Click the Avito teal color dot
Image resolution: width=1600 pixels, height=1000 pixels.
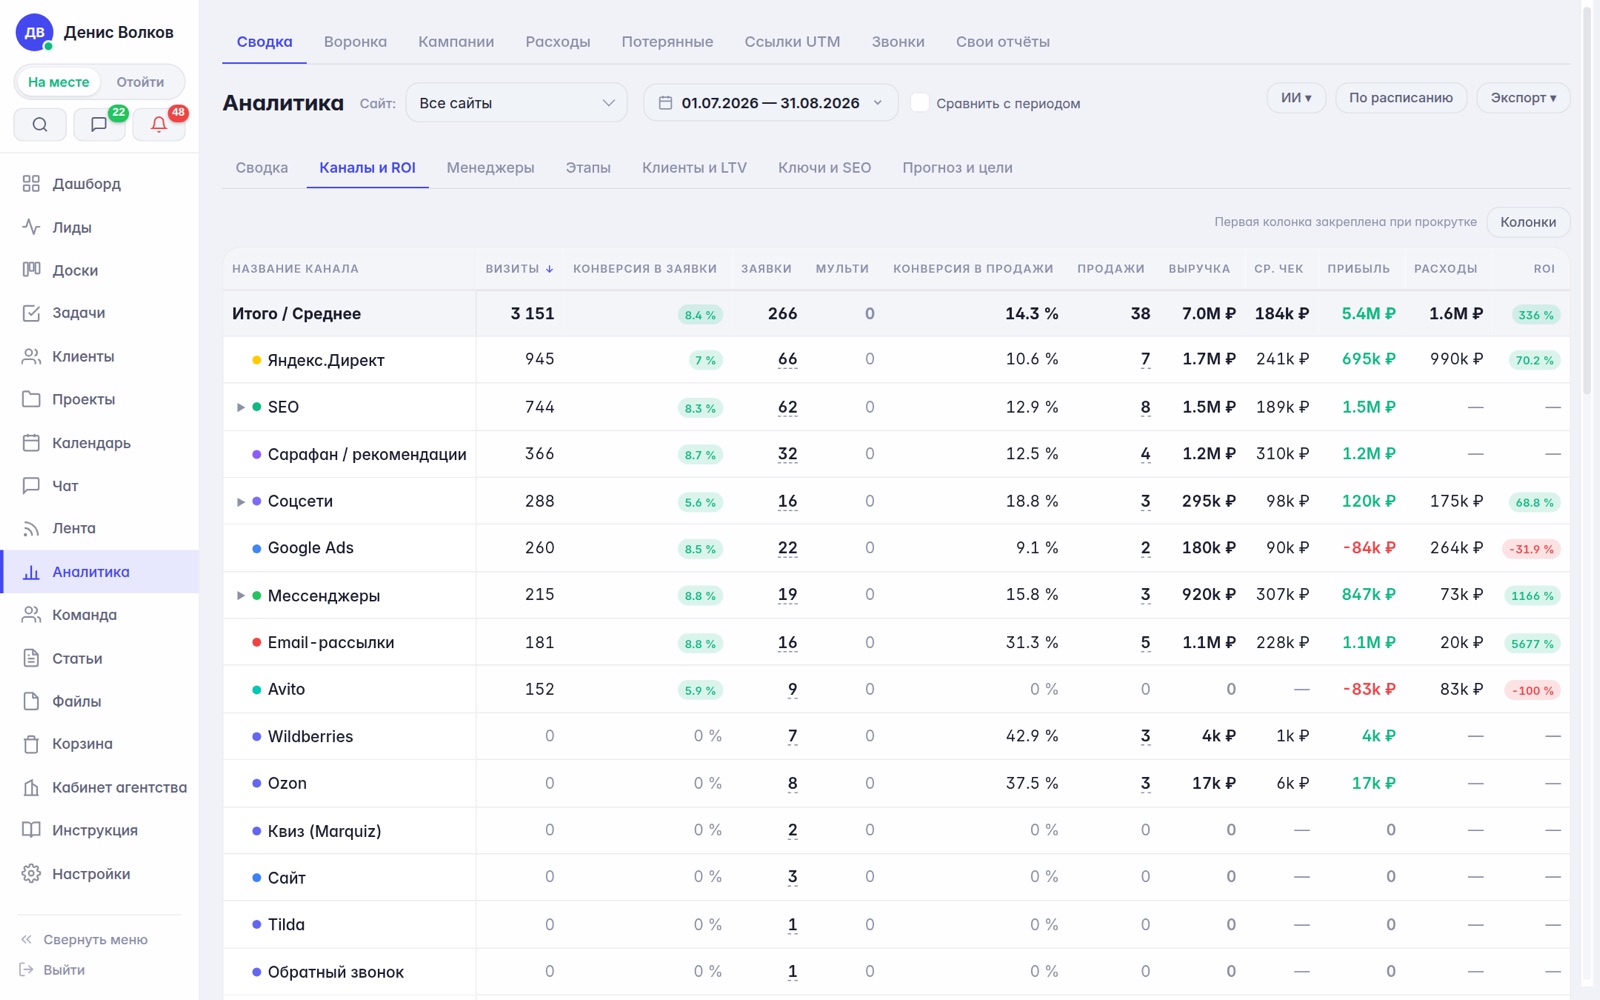(257, 689)
